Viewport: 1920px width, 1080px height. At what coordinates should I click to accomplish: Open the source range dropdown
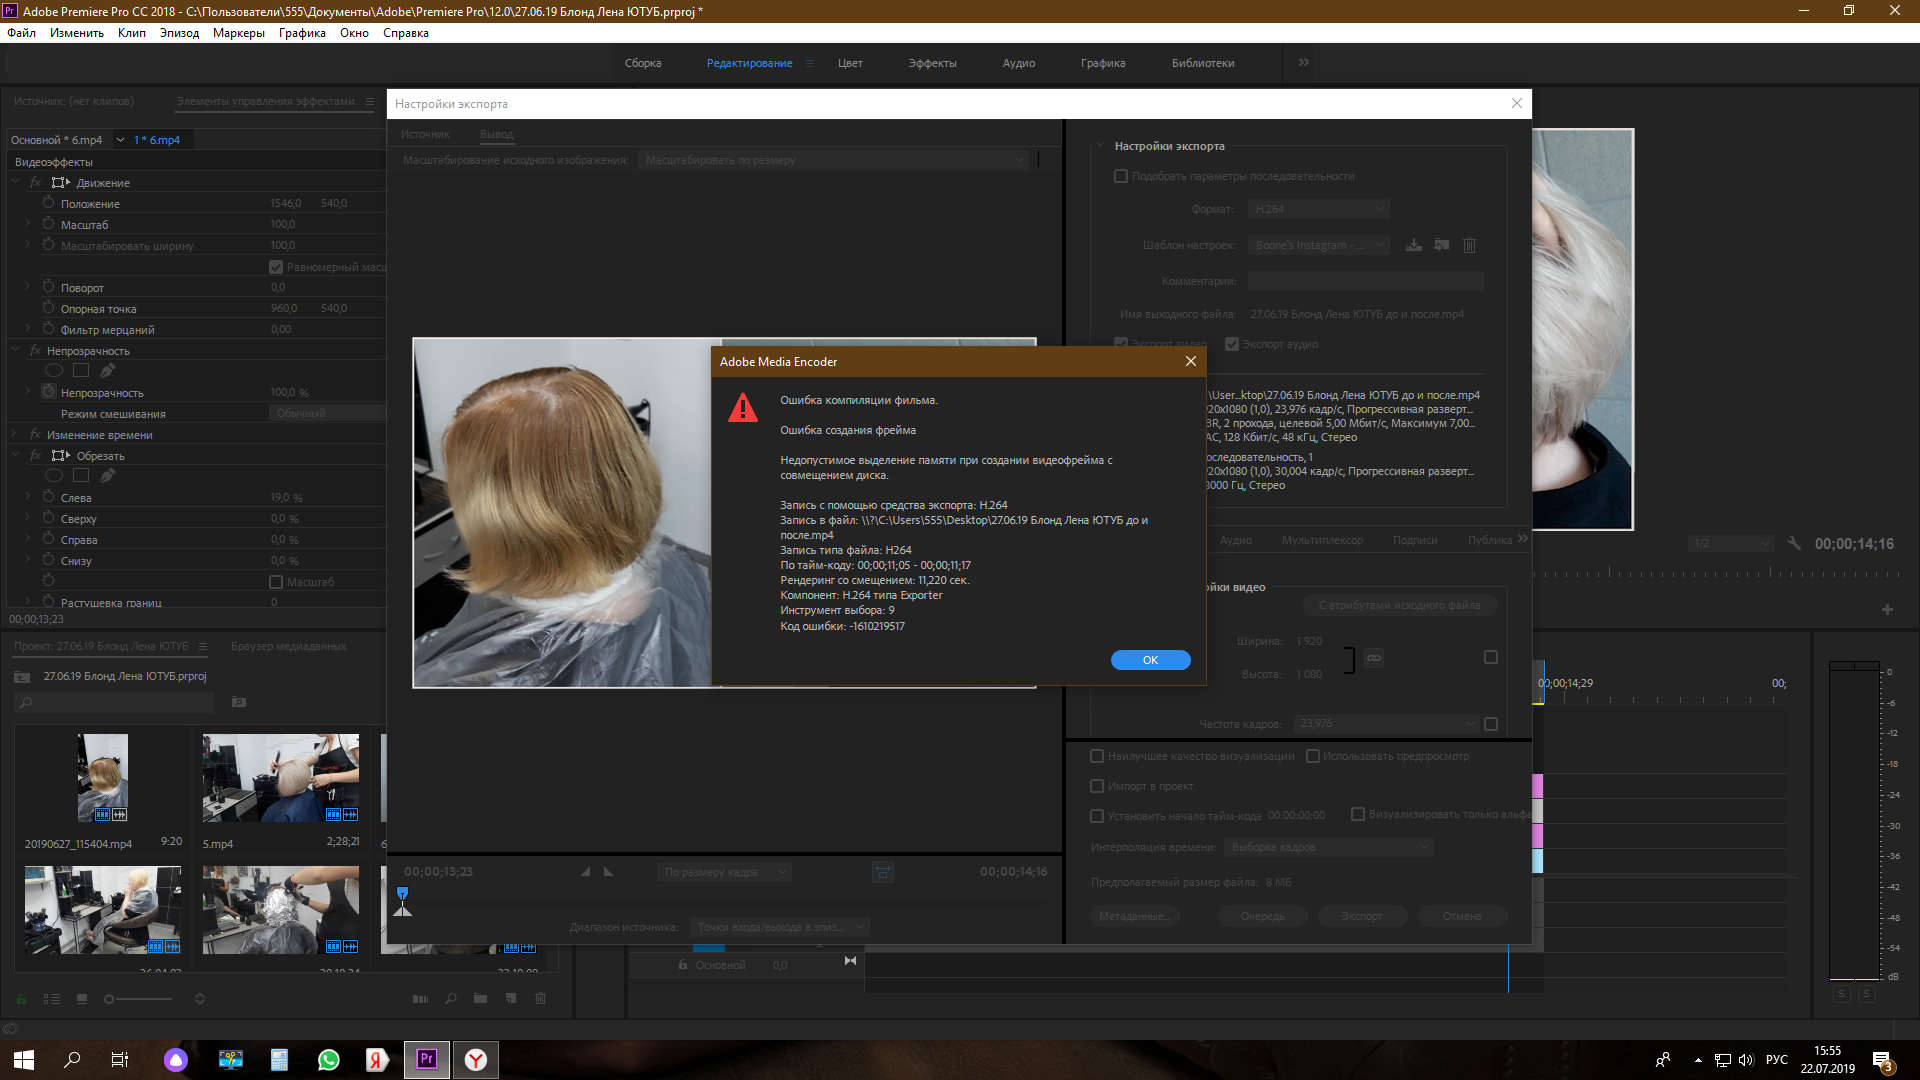(779, 927)
